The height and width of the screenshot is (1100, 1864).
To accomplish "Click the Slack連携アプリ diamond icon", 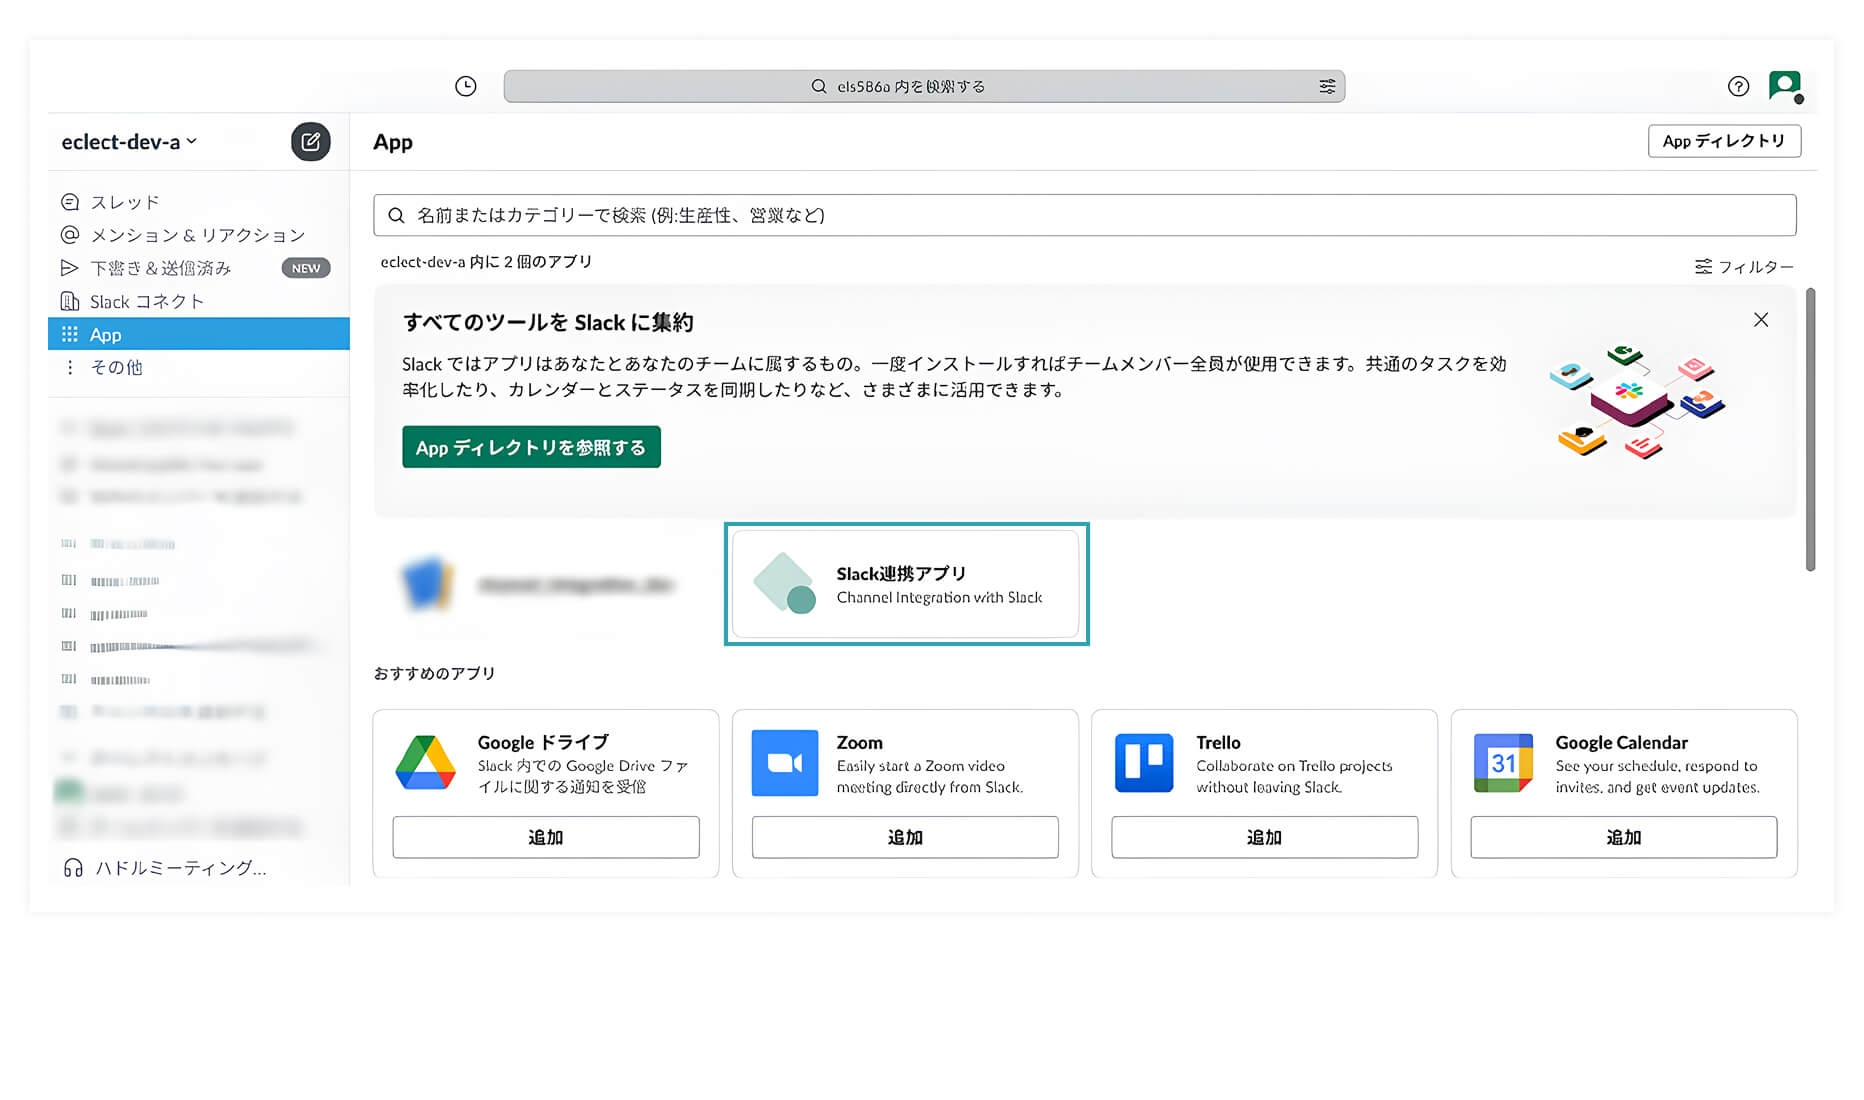I will point(785,583).
